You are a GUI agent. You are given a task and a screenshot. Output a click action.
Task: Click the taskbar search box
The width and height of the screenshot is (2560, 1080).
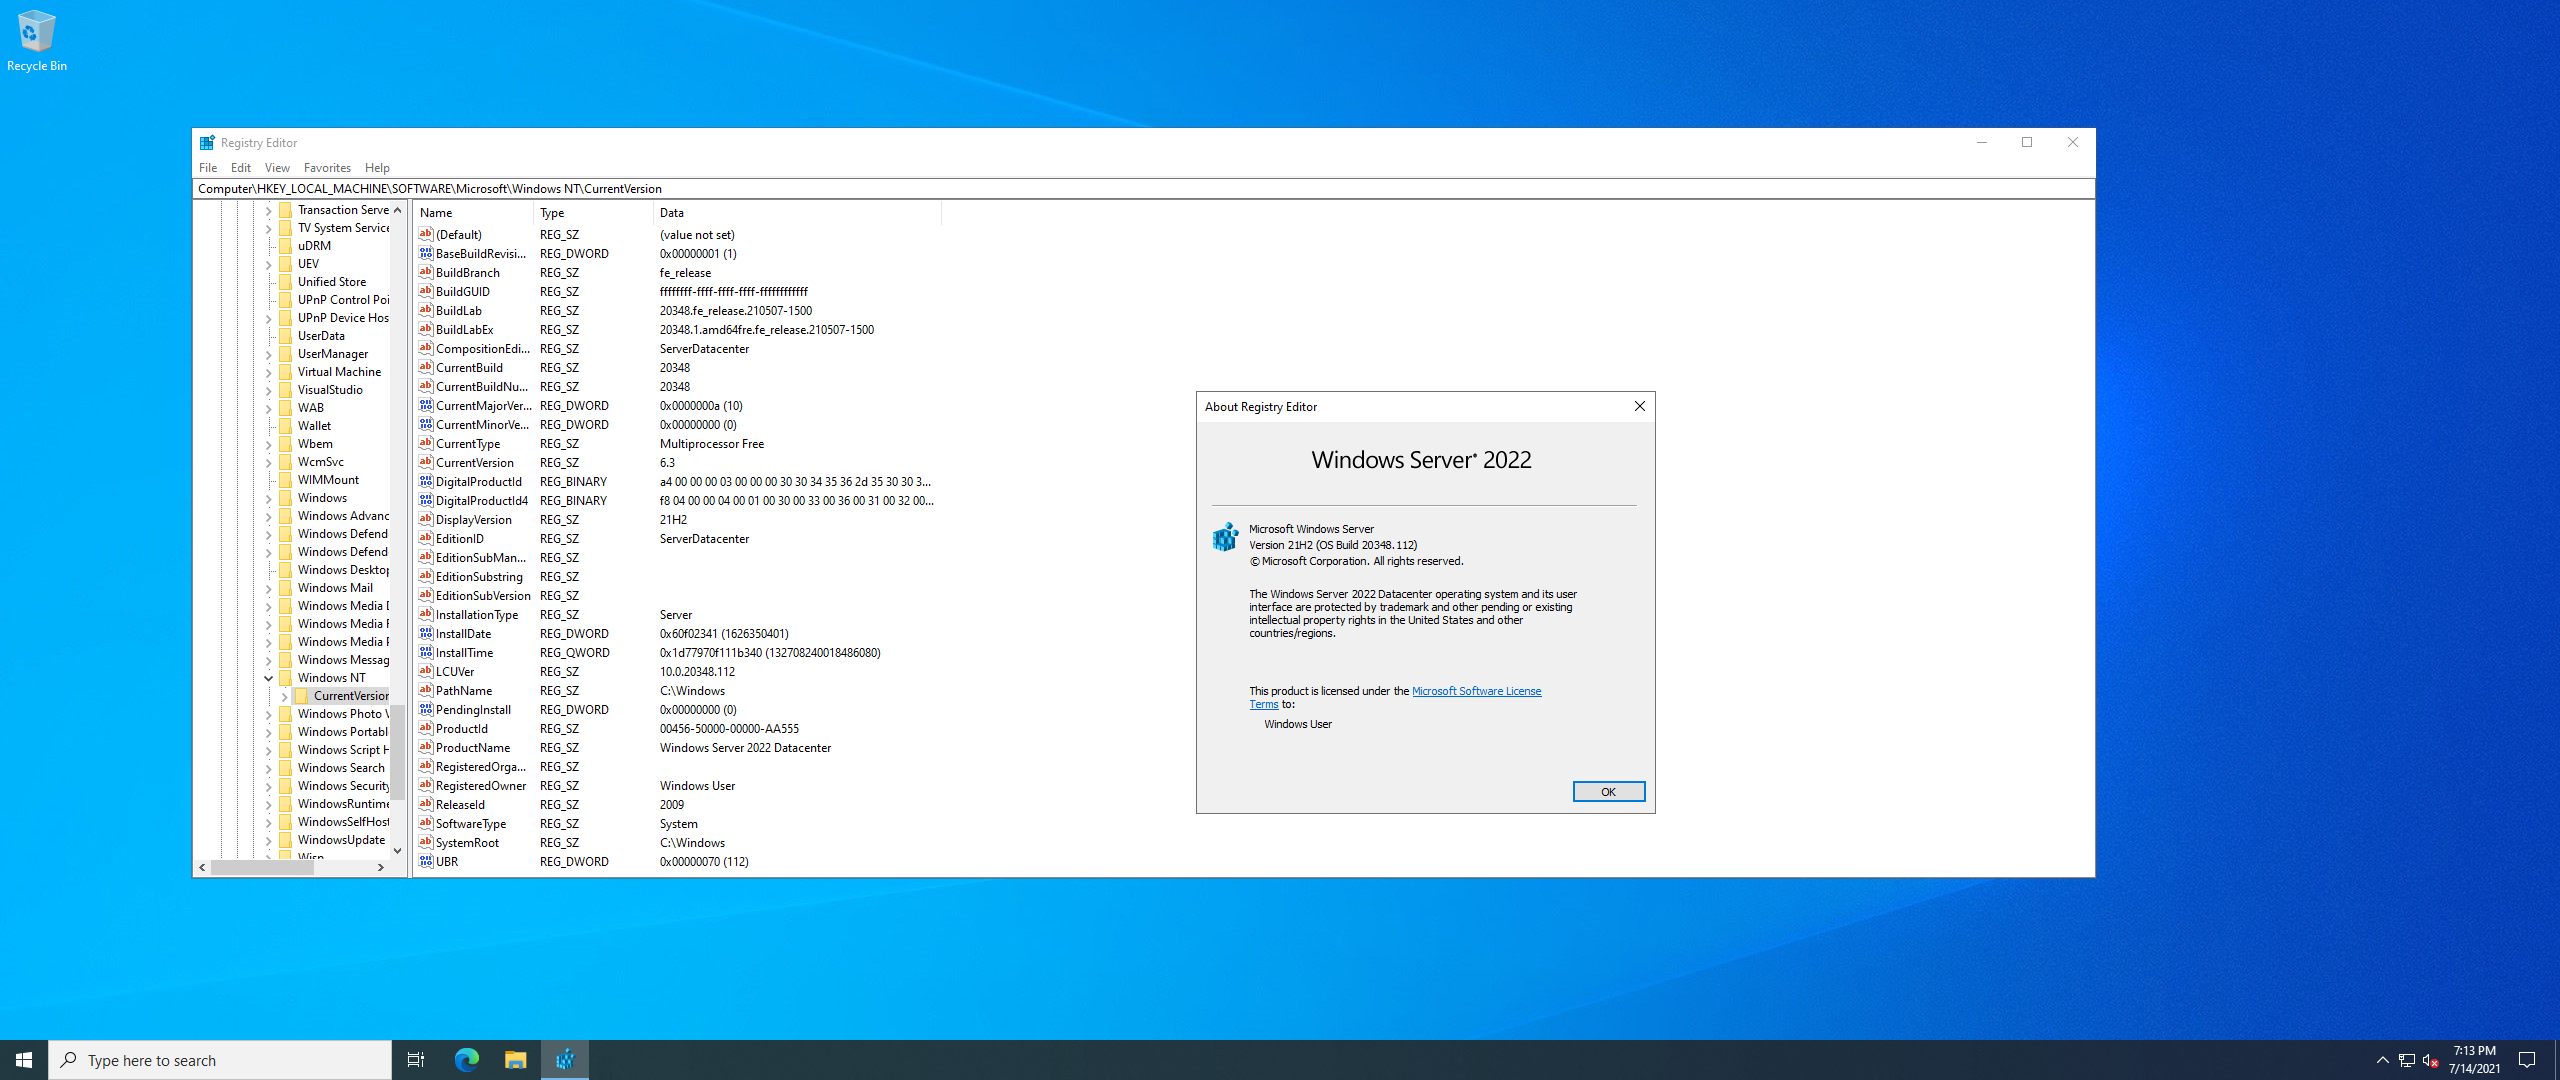220,1060
